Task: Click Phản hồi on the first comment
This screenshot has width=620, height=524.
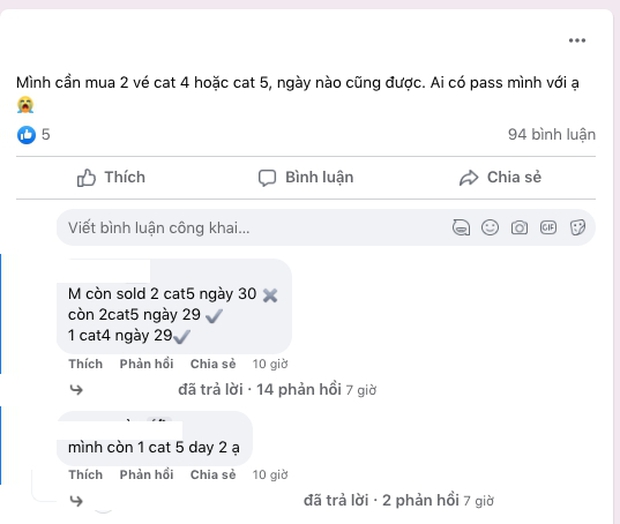Action: (146, 363)
